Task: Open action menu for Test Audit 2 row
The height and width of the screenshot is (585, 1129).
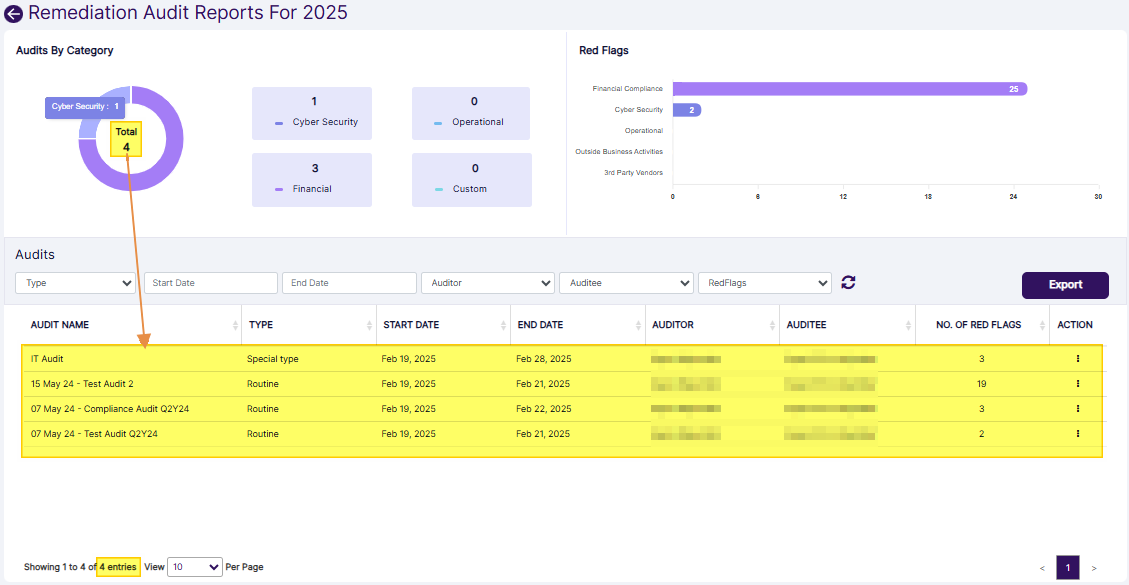Action: [x=1077, y=383]
